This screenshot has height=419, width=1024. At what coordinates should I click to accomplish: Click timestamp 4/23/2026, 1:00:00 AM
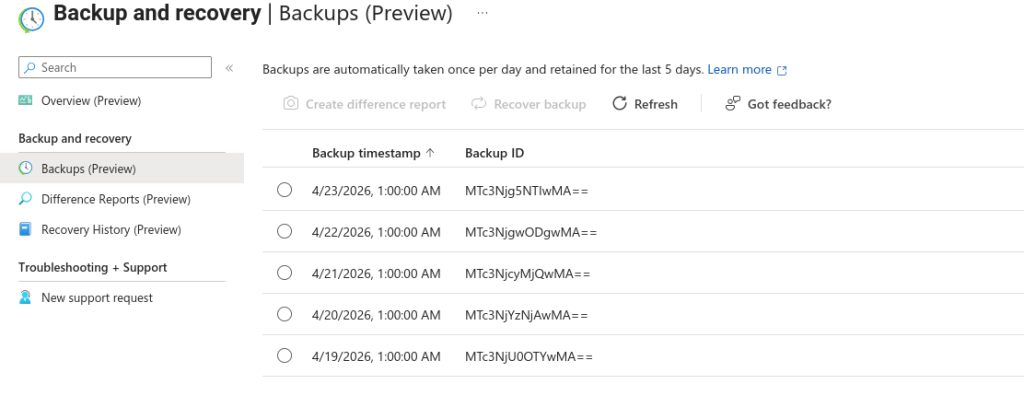click(x=376, y=191)
